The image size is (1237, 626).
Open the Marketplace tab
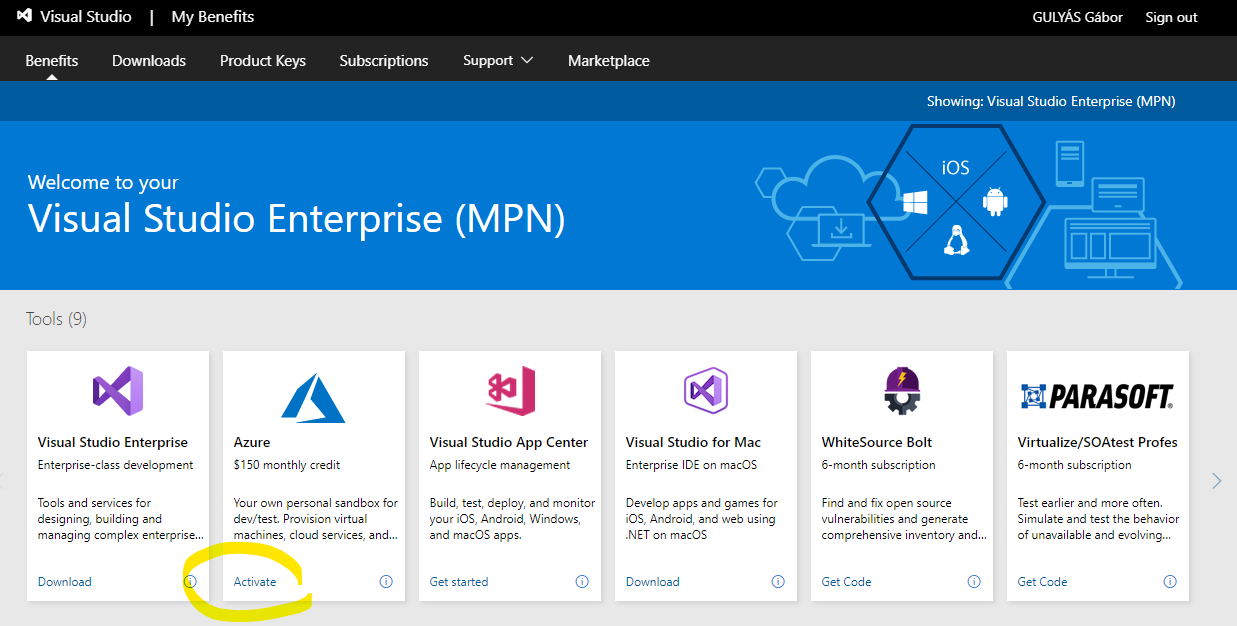tap(609, 60)
